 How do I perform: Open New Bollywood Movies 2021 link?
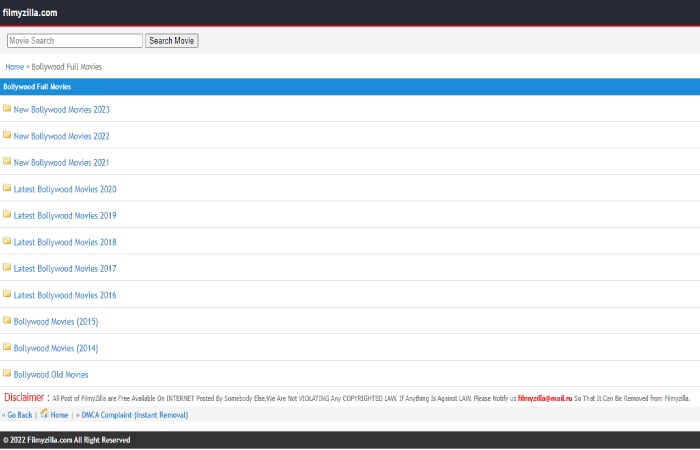coord(61,162)
